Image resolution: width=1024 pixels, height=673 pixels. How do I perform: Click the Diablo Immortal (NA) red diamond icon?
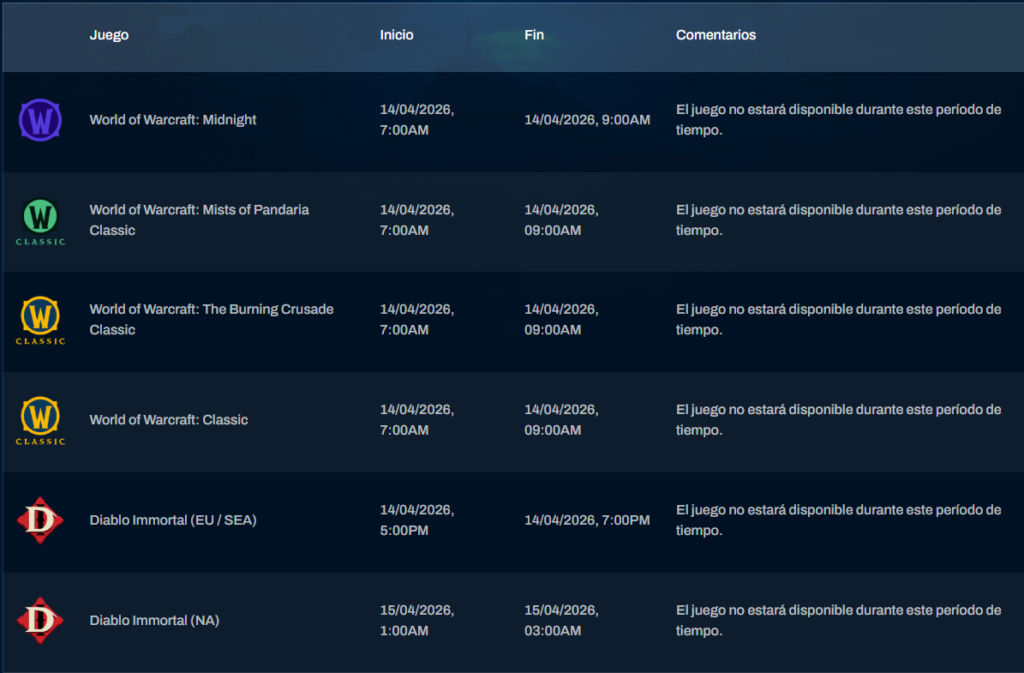pos(40,620)
